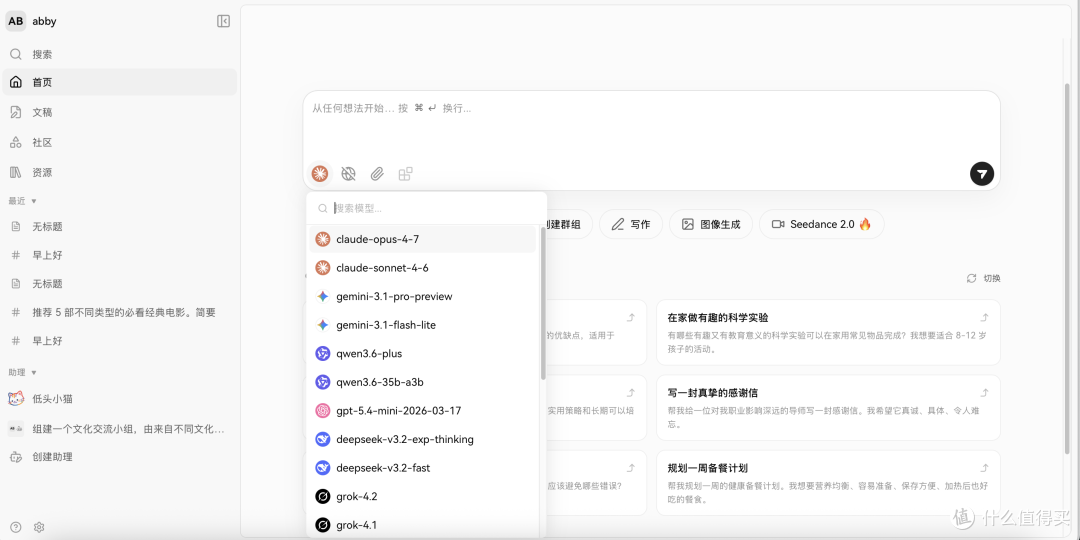The width and height of the screenshot is (1080, 540).
Task: Select grok-4.1 model
Action: 423,525
